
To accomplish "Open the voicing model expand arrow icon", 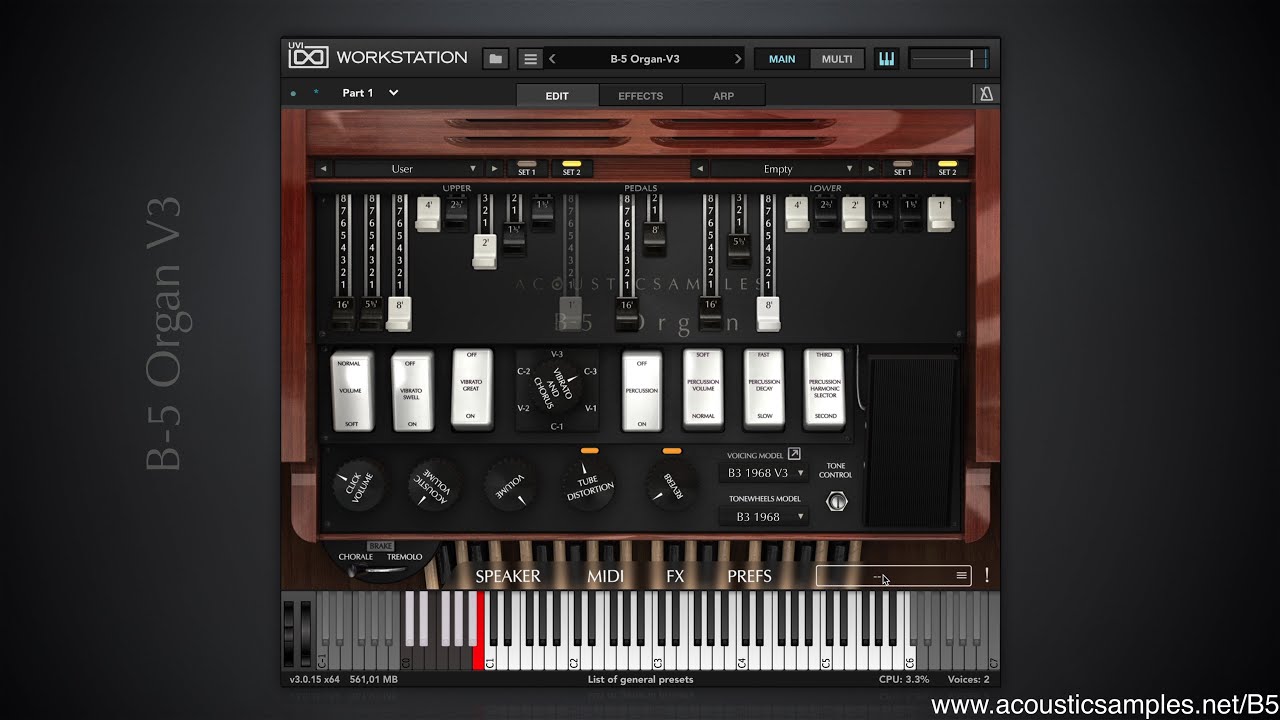I will coord(794,454).
